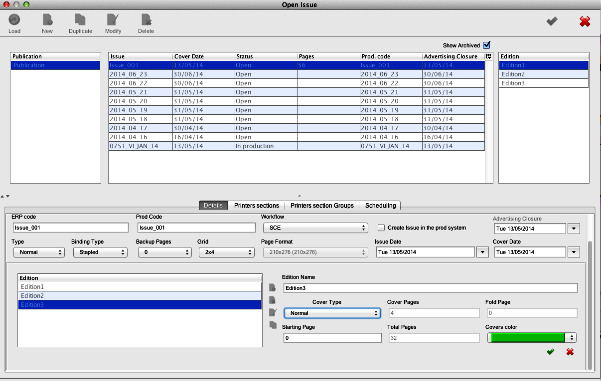Open the Grid dropdown showing 2x4
601x381 pixels.
[x=227, y=252]
